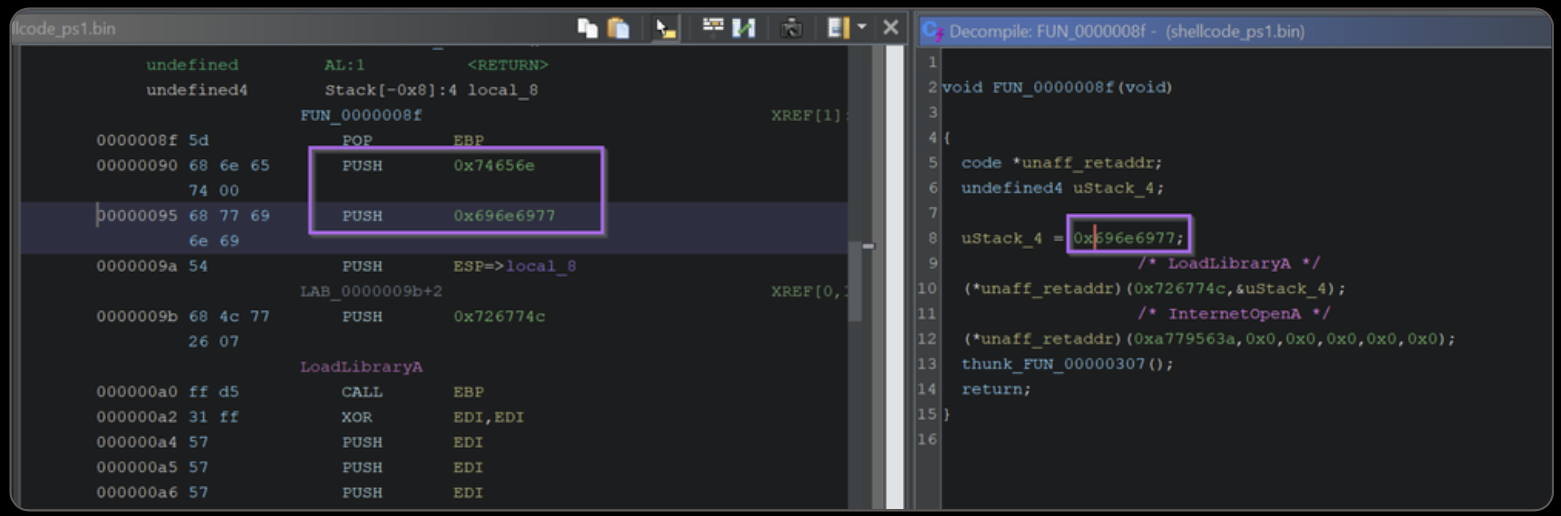
Task: Open the browser field formatter icon
Action: point(712,28)
